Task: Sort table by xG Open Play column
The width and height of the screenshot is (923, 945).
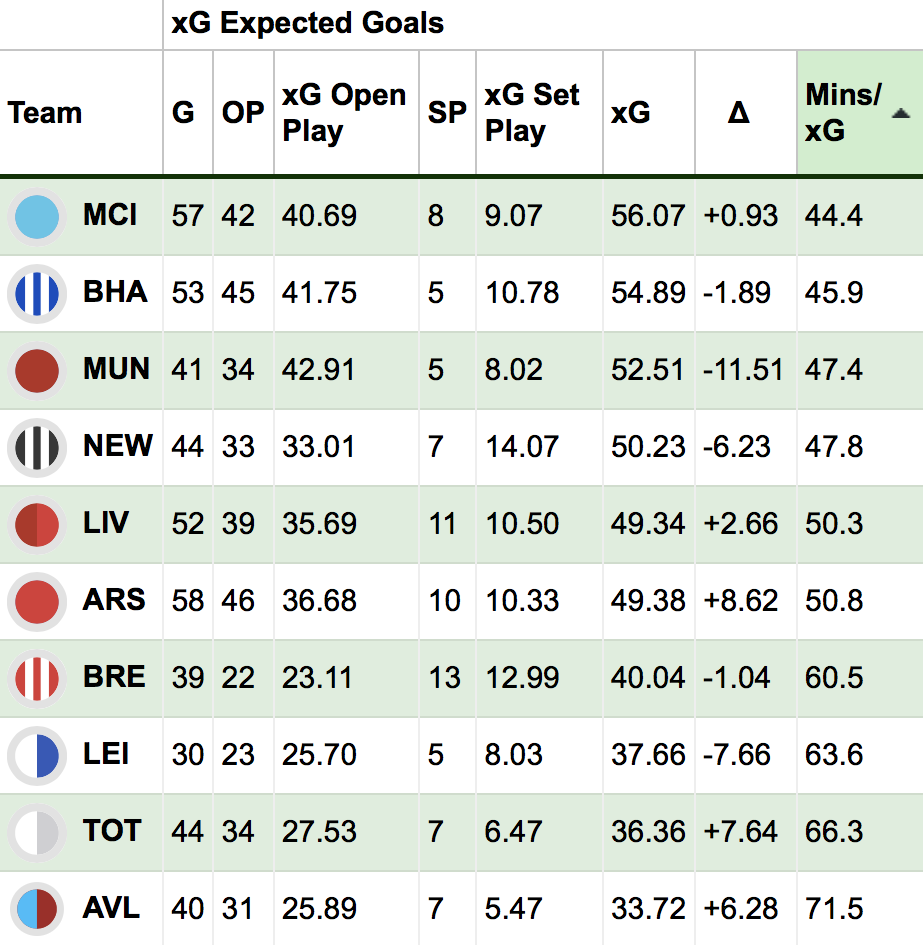Action: (344, 113)
